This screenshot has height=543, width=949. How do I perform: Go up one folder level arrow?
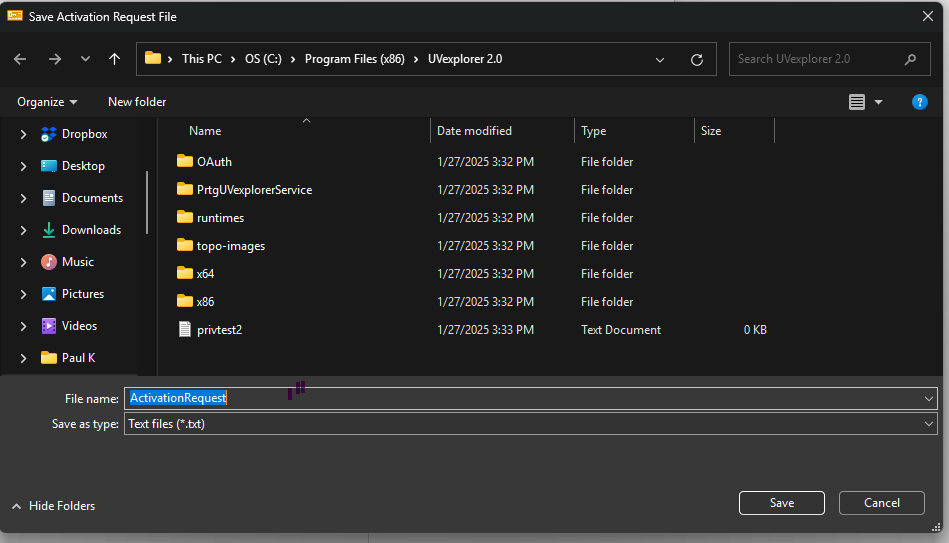pyautogui.click(x=114, y=59)
